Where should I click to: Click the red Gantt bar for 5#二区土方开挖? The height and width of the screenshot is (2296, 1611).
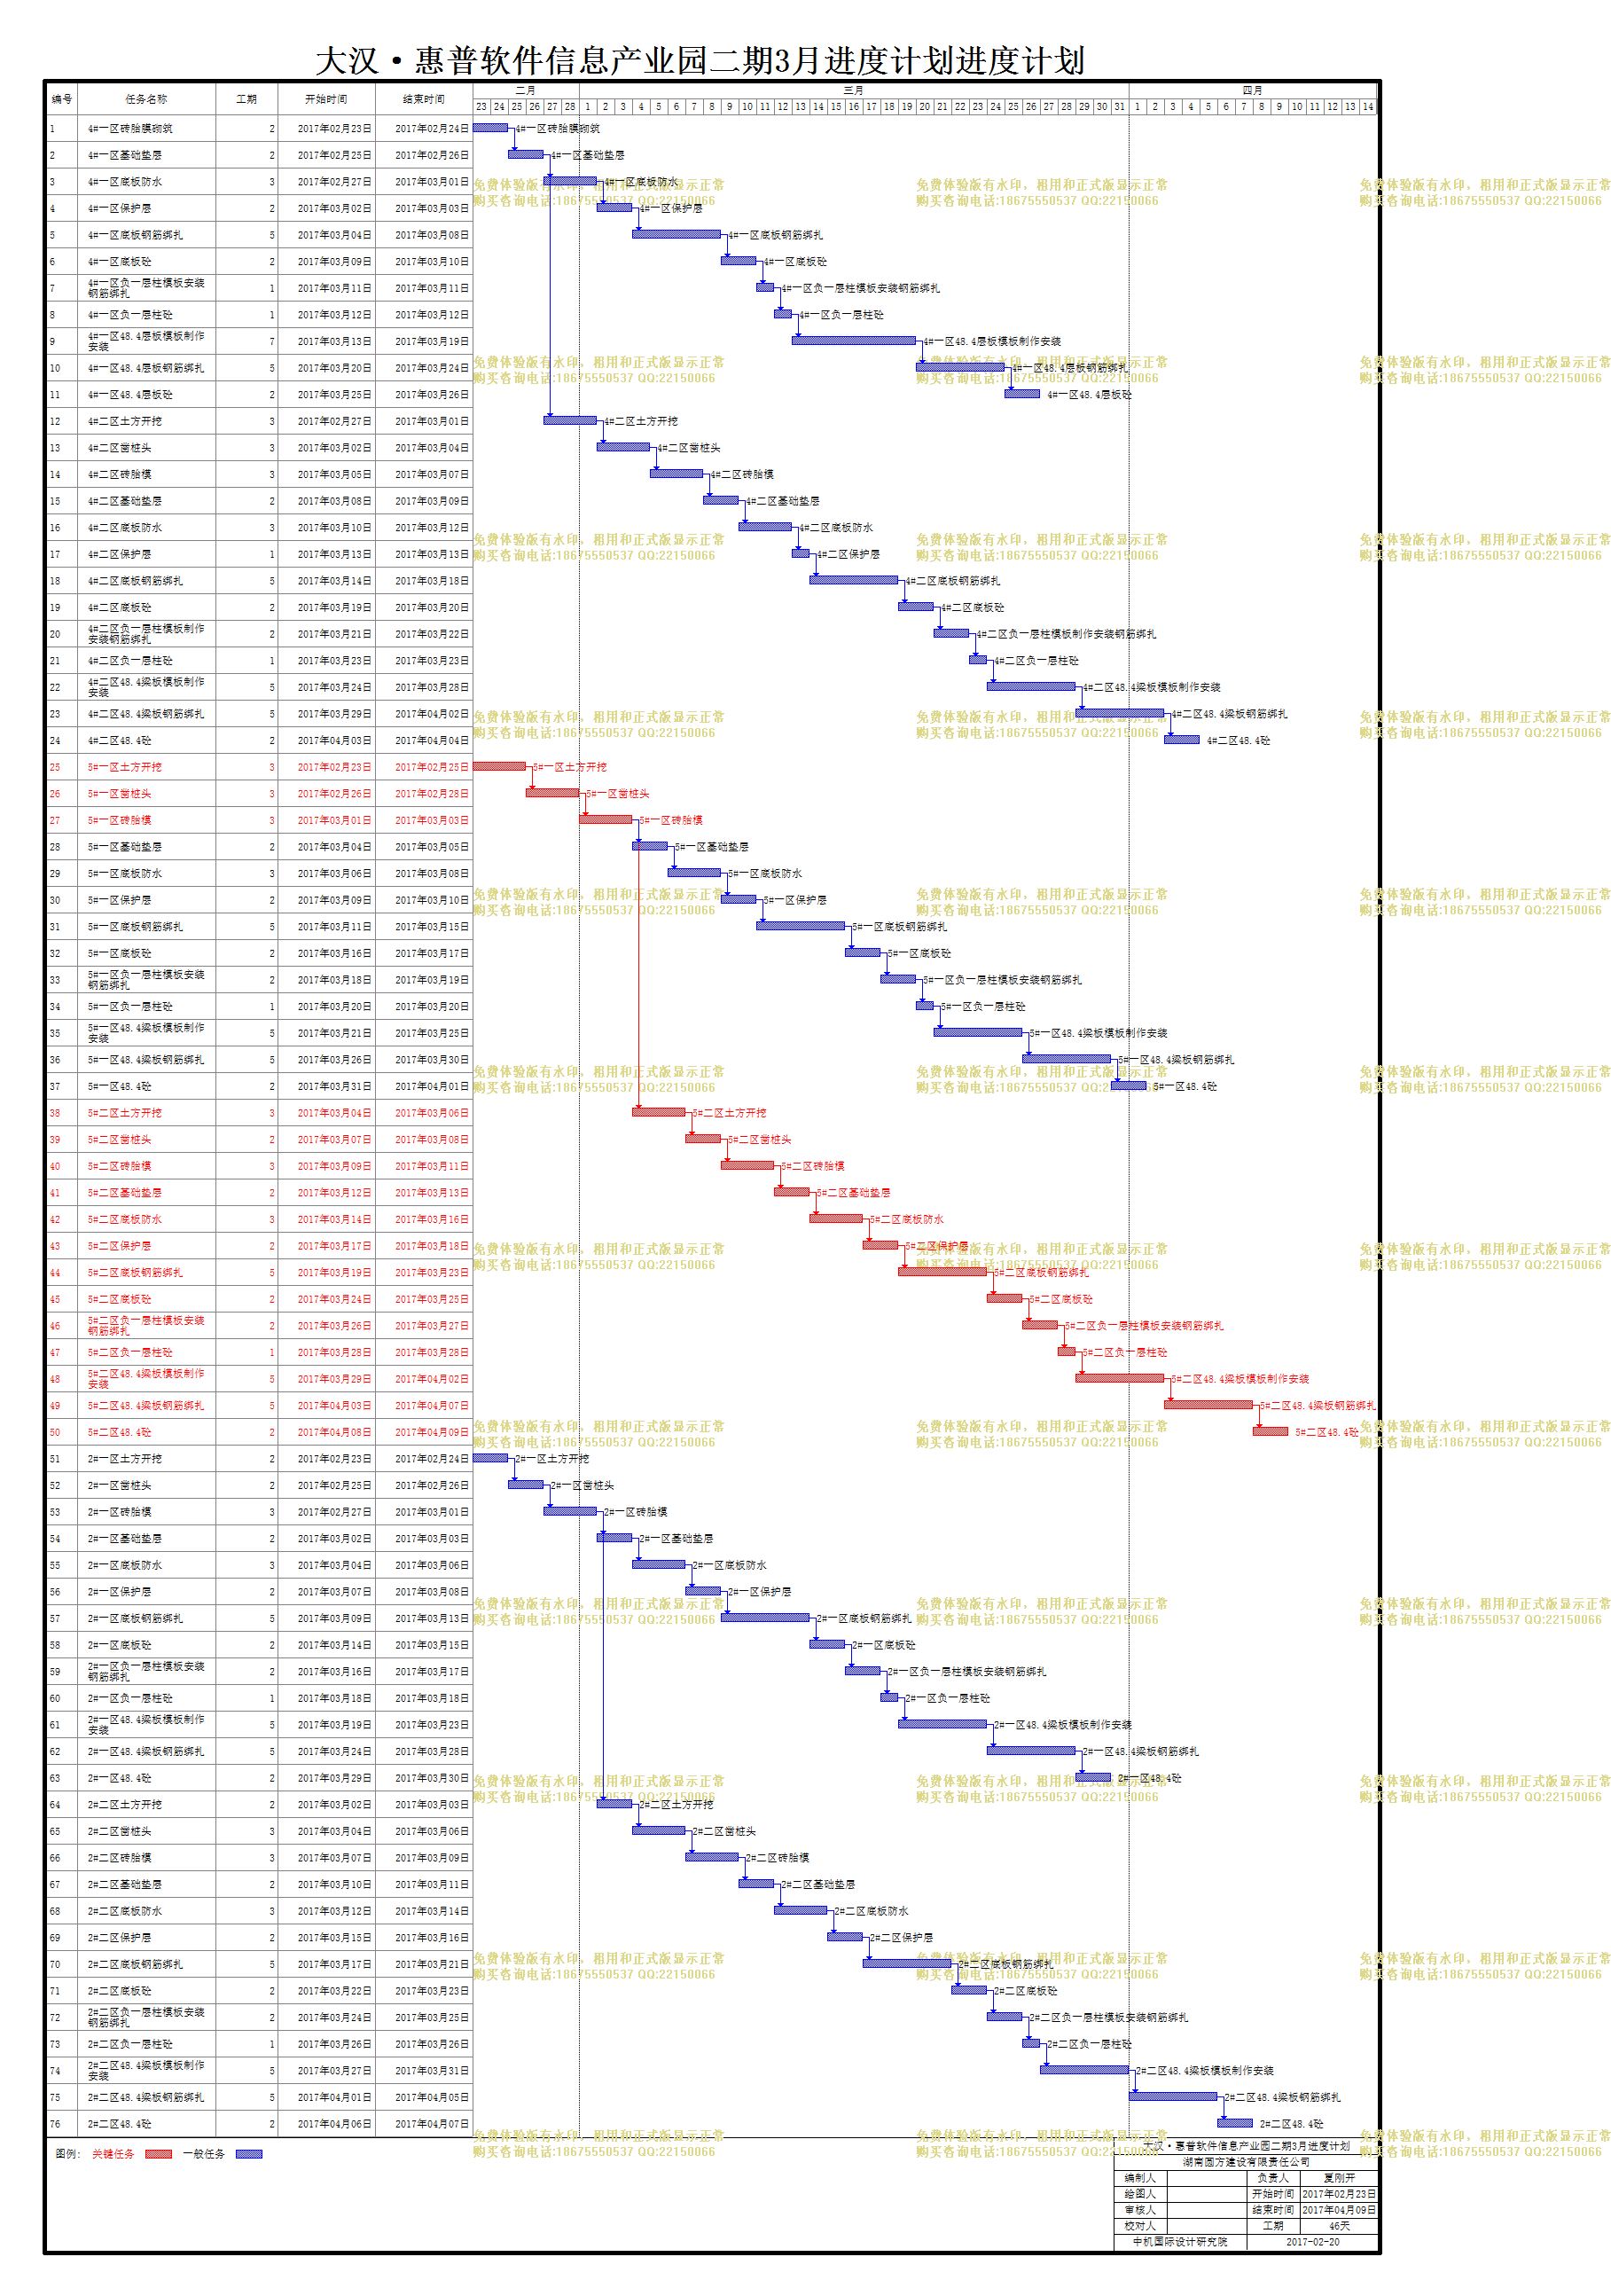(x=659, y=1112)
